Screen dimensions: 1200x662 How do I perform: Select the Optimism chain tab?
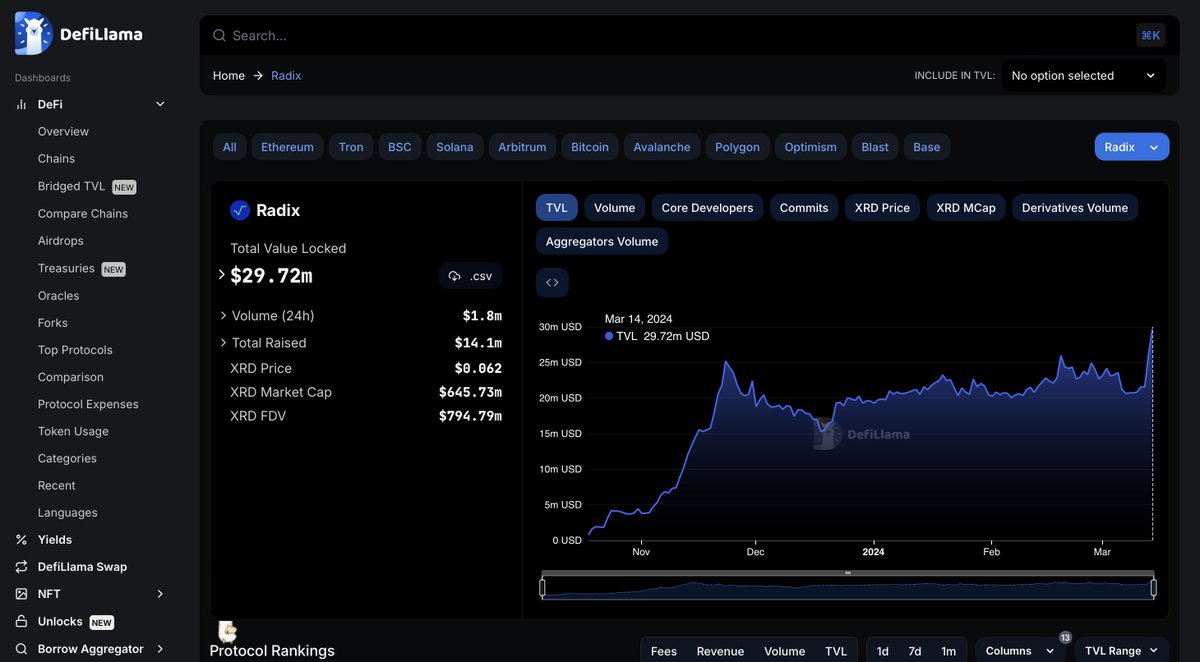(x=810, y=147)
